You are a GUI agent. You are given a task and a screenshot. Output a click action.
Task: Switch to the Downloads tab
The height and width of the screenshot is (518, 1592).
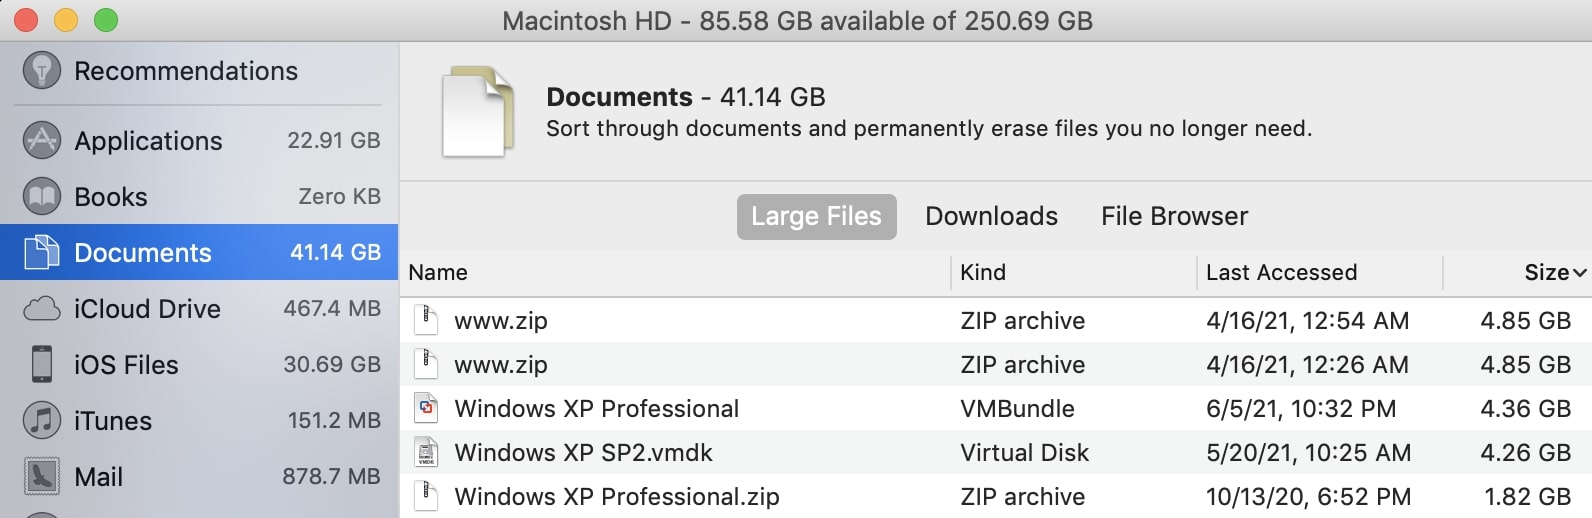(x=991, y=216)
